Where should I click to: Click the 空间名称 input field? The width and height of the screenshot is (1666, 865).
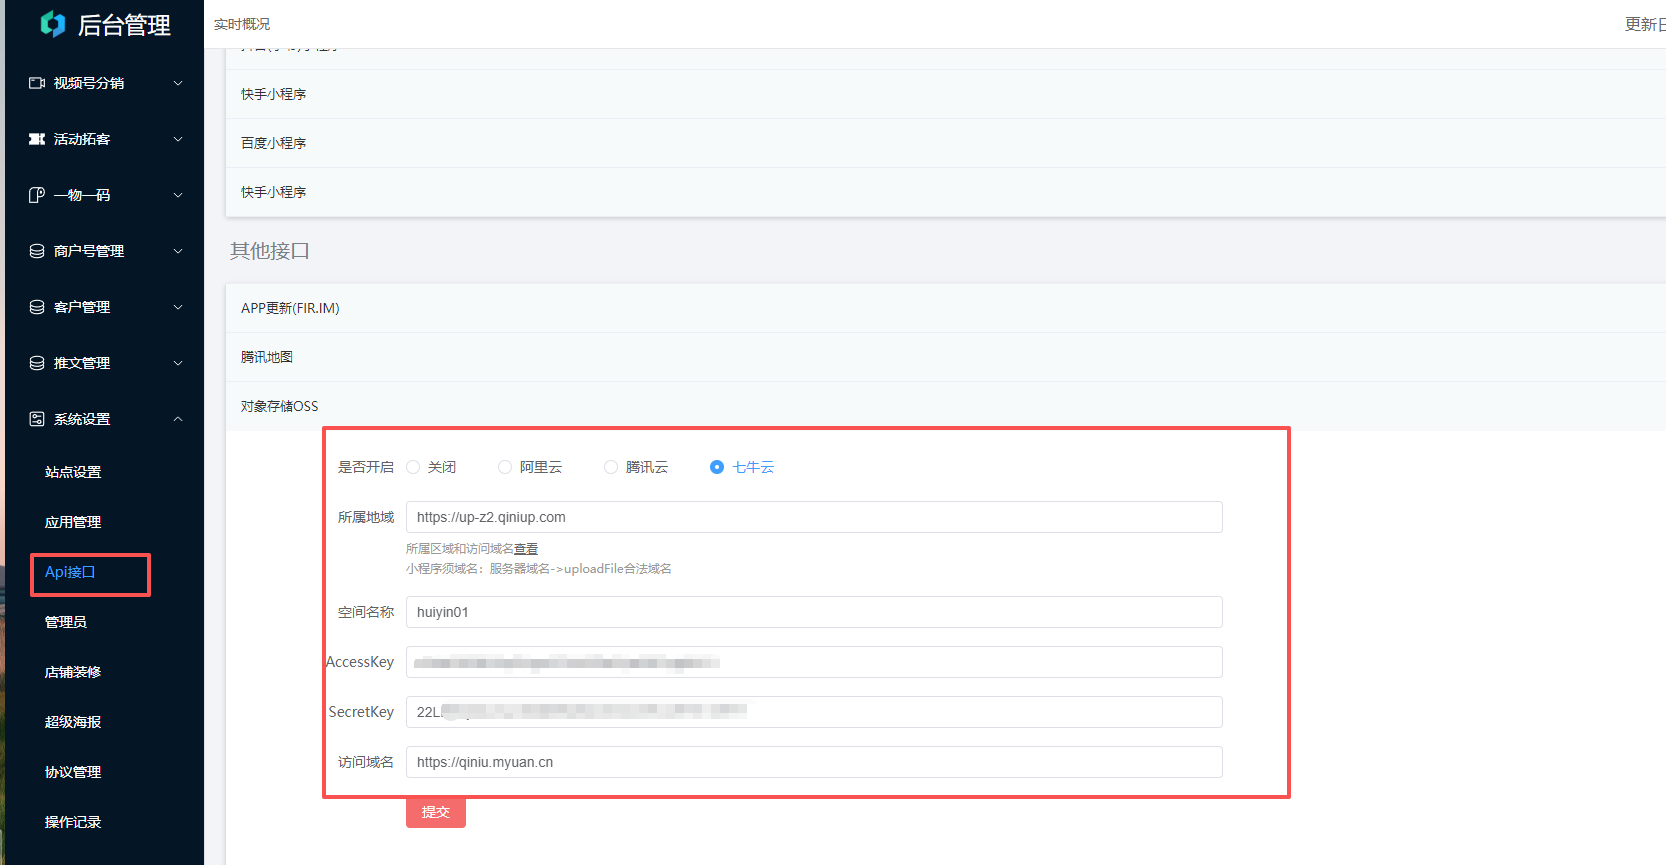coord(813,612)
